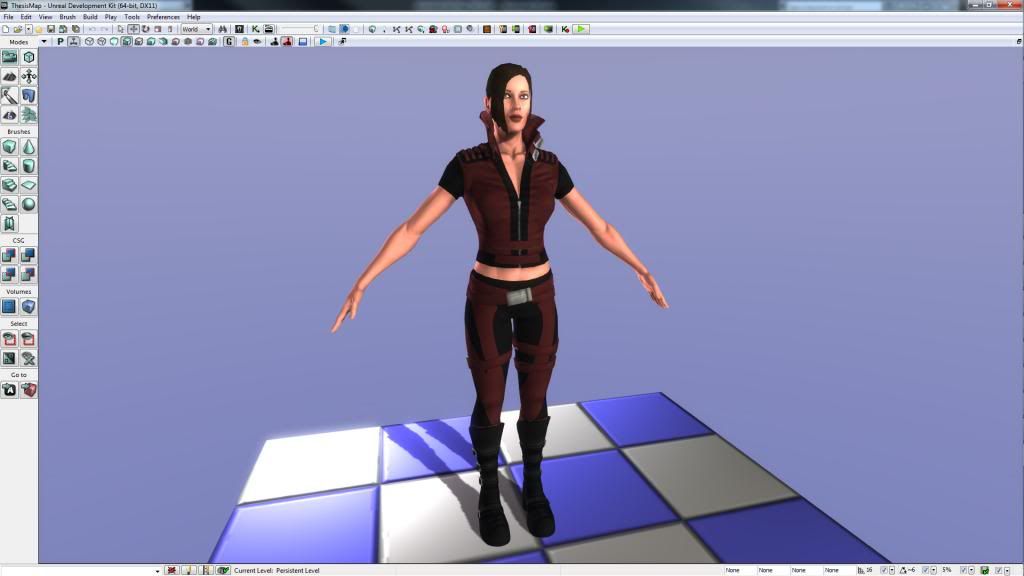
Task: Click the CSG Subtract button
Action: pos(29,256)
